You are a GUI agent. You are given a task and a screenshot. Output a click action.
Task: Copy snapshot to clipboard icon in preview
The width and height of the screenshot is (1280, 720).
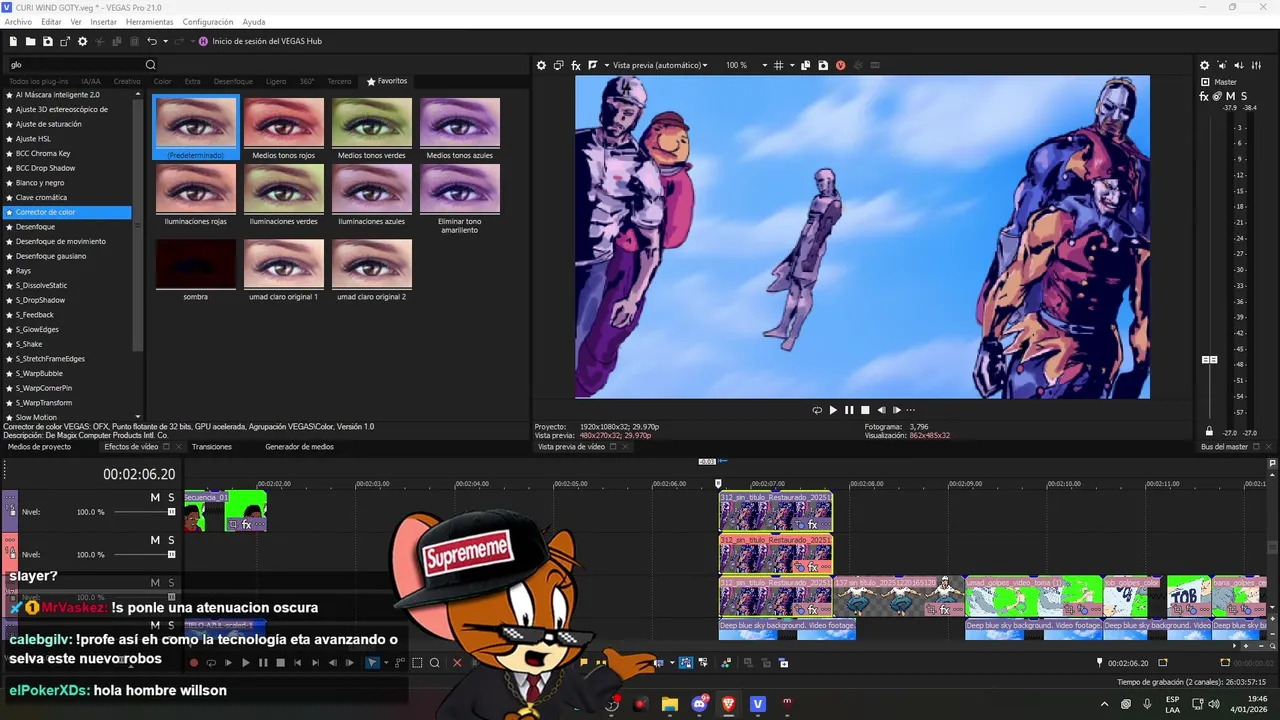click(x=806, y=65)
